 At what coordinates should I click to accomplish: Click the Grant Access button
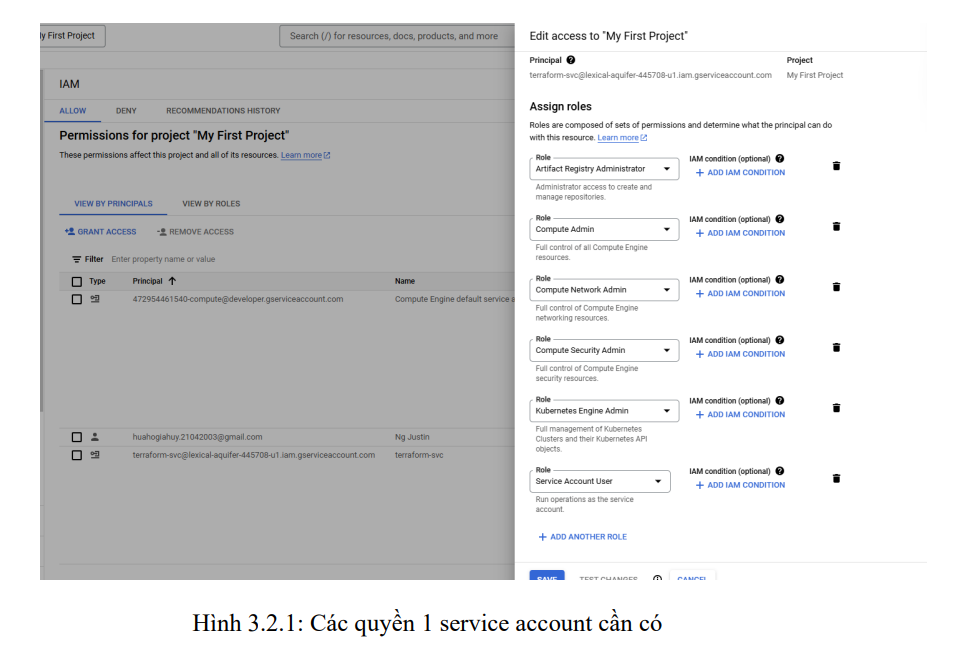(100, 232)
